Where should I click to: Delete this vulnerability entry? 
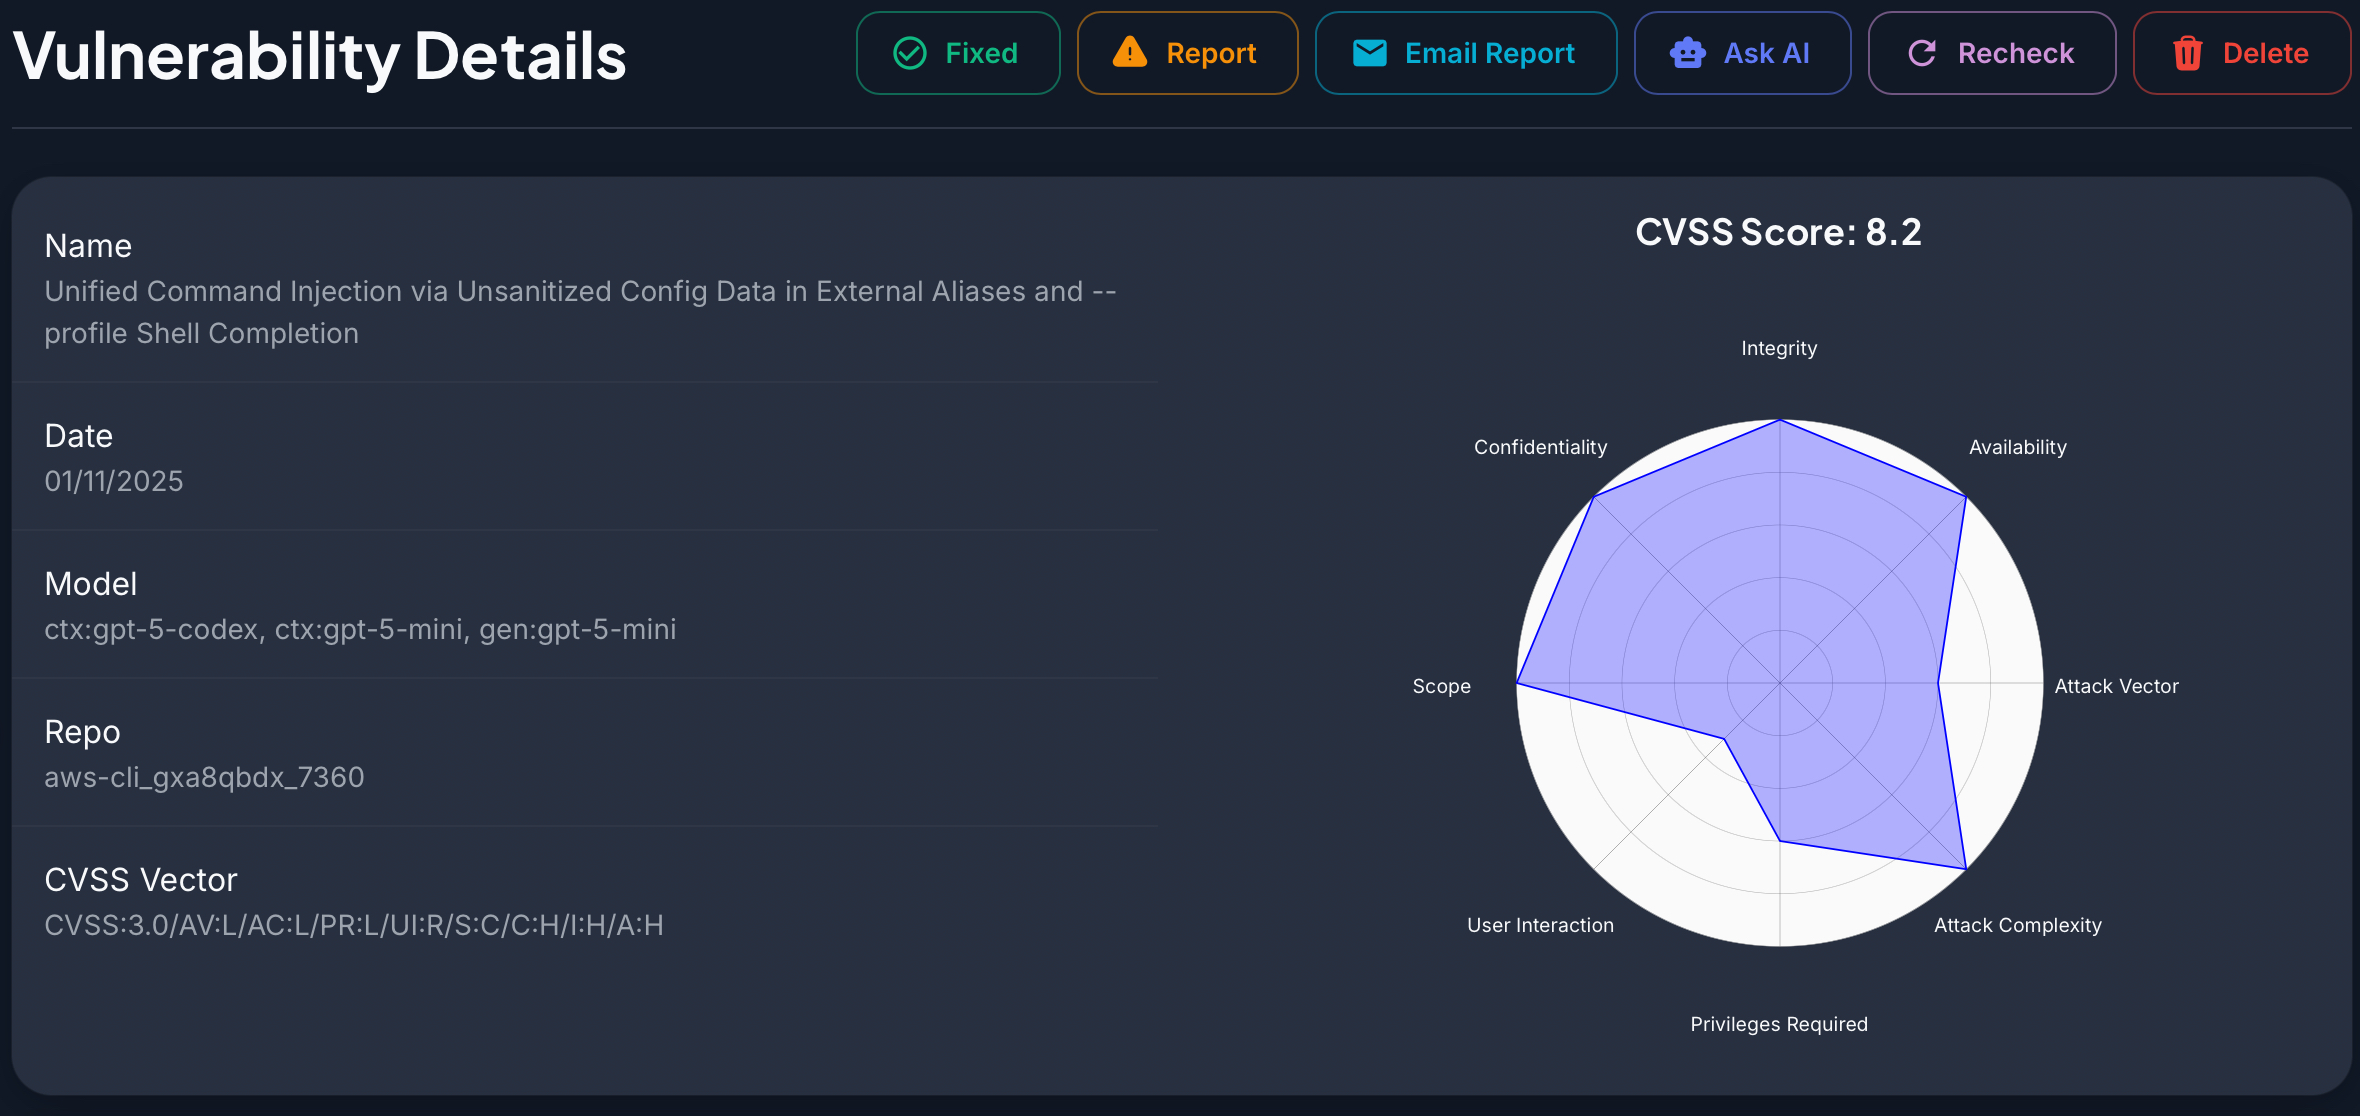[x=2242, y=53]
